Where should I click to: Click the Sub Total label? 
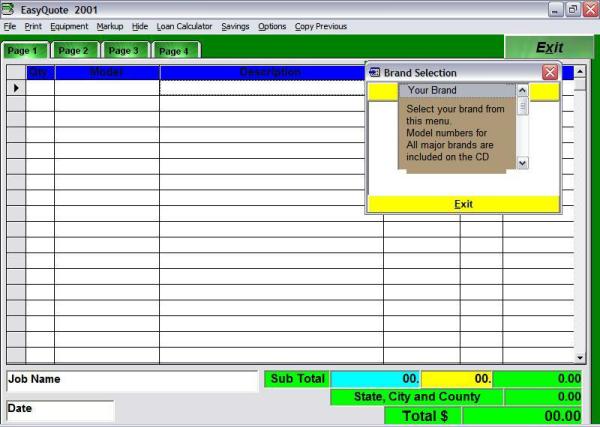tap(297, 379)
